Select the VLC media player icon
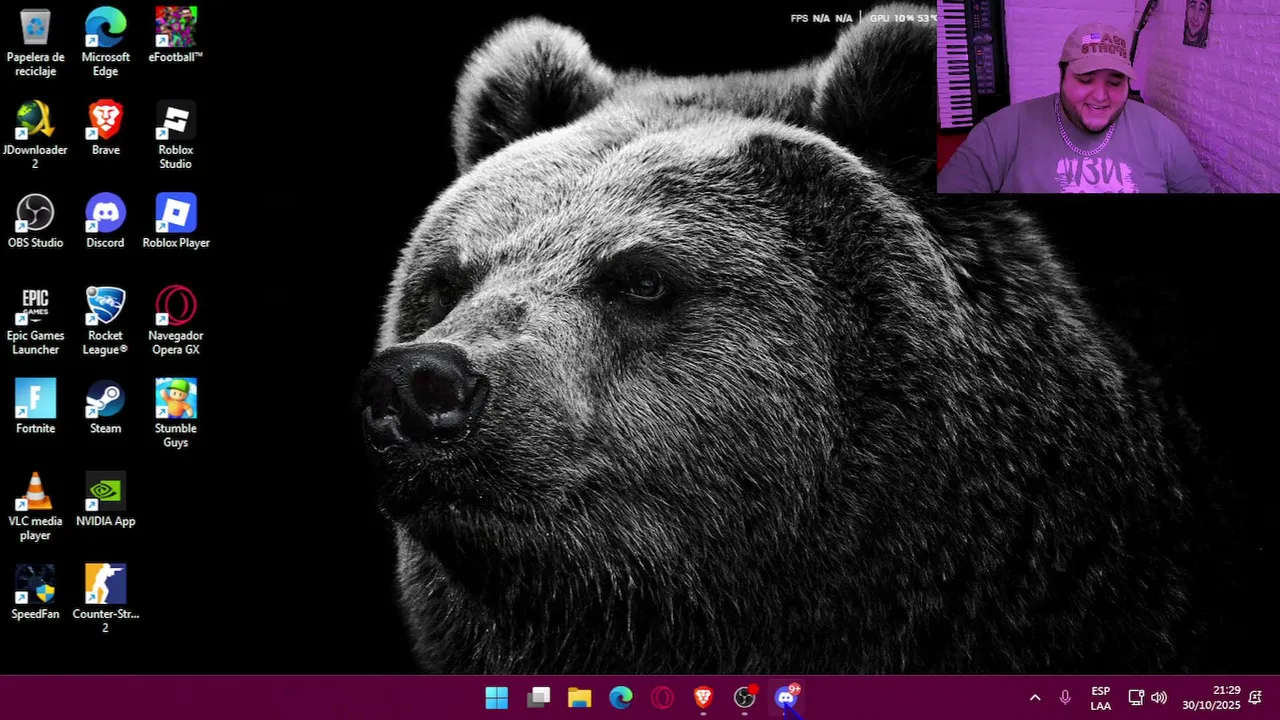This screenshot has height=720, width=1280. click(35, 507)
